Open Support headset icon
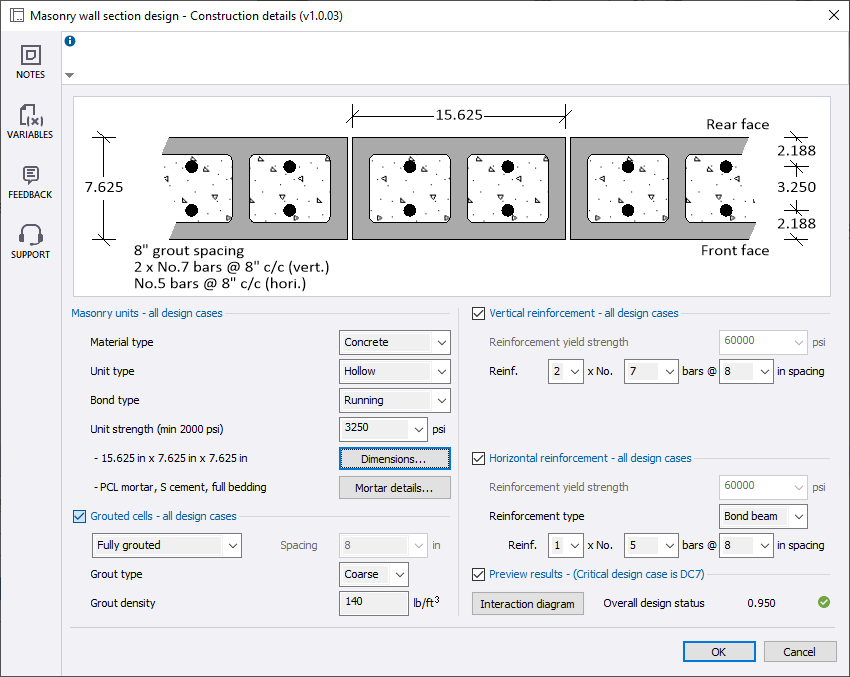 [x=30, y=237]
